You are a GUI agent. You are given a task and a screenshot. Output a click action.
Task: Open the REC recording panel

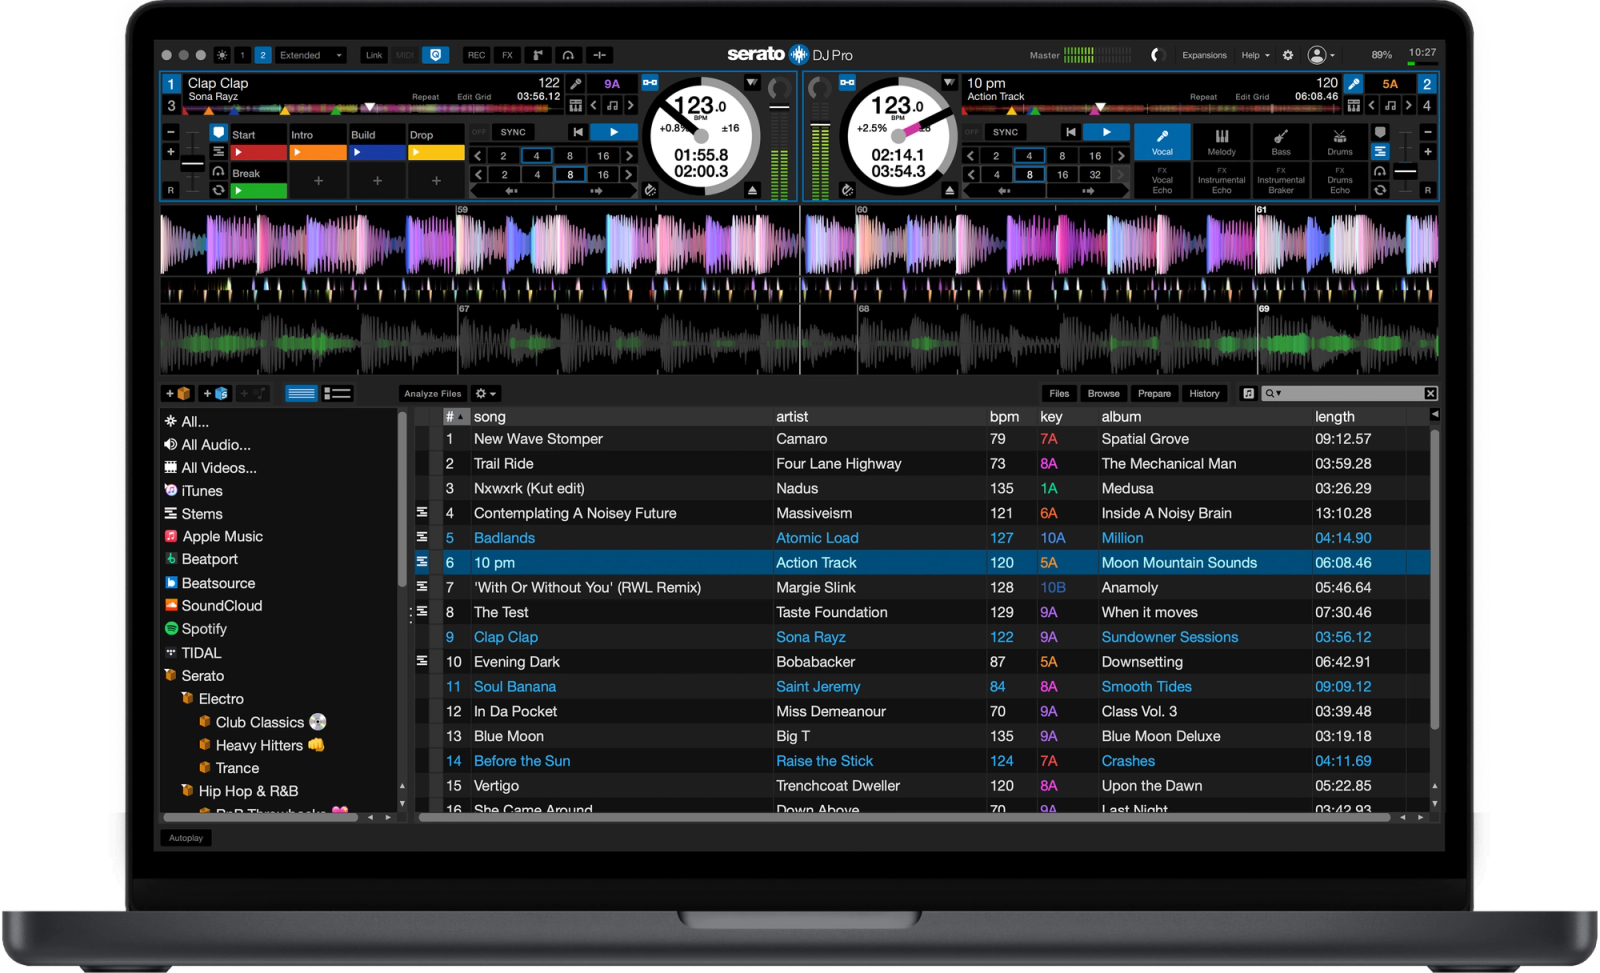click(477, 55)
